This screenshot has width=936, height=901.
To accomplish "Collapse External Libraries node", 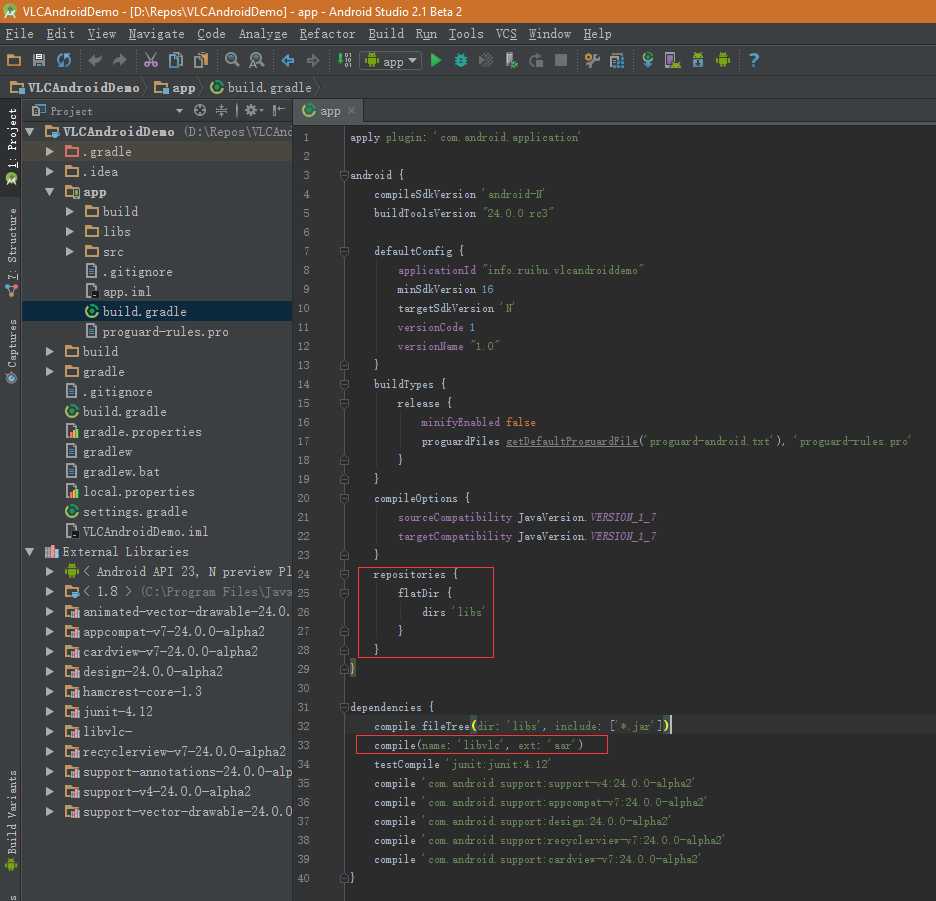I will (x=30, y=552).
